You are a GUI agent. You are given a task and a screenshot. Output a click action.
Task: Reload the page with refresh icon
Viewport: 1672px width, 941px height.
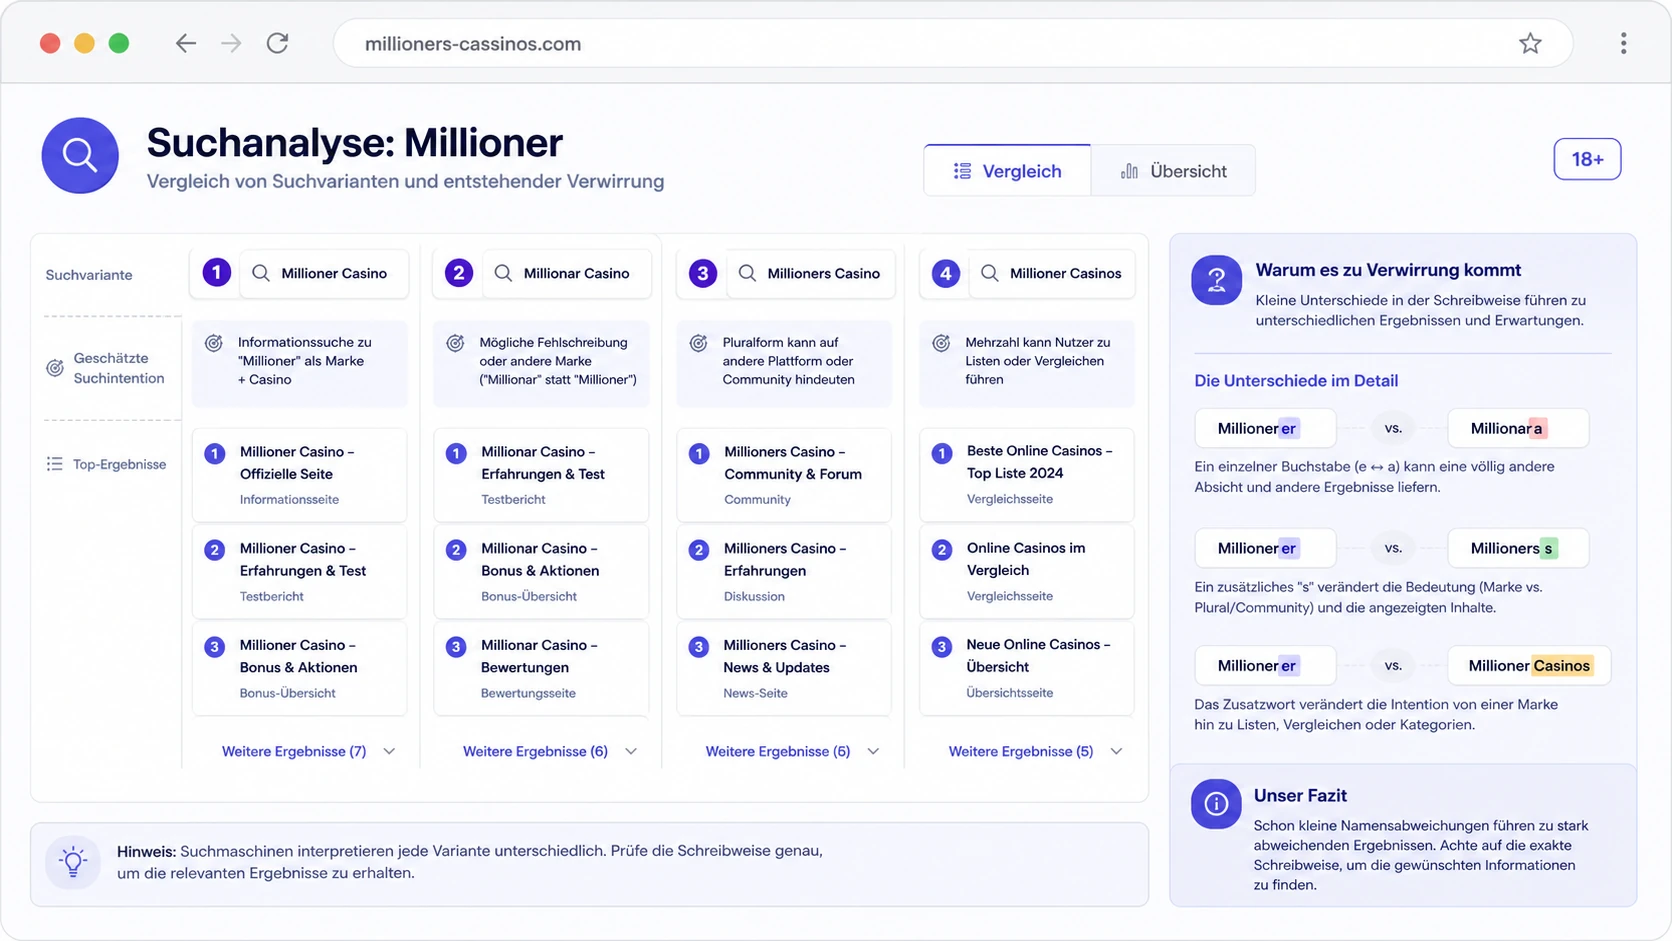tap(277, 43)
